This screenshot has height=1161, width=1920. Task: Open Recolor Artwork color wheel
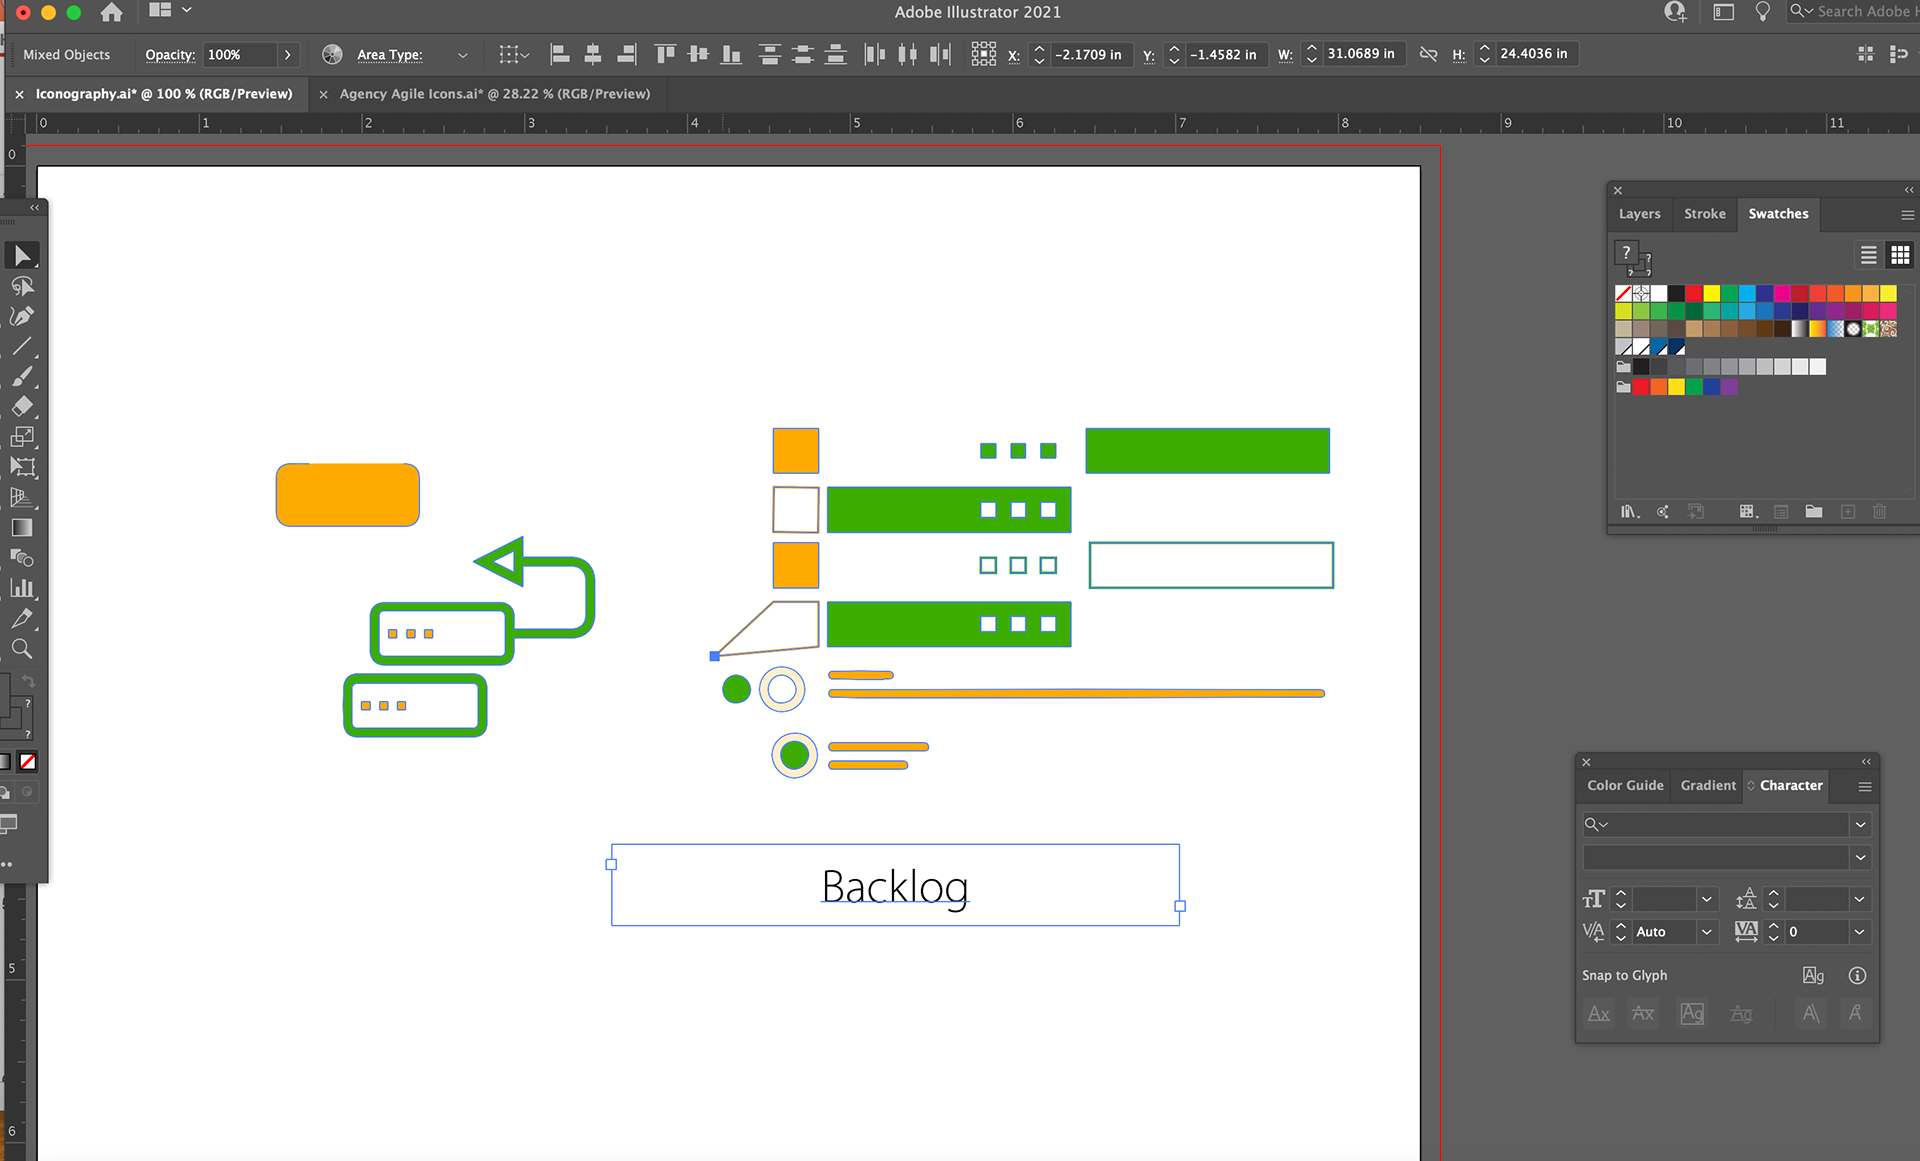[332, 54]
